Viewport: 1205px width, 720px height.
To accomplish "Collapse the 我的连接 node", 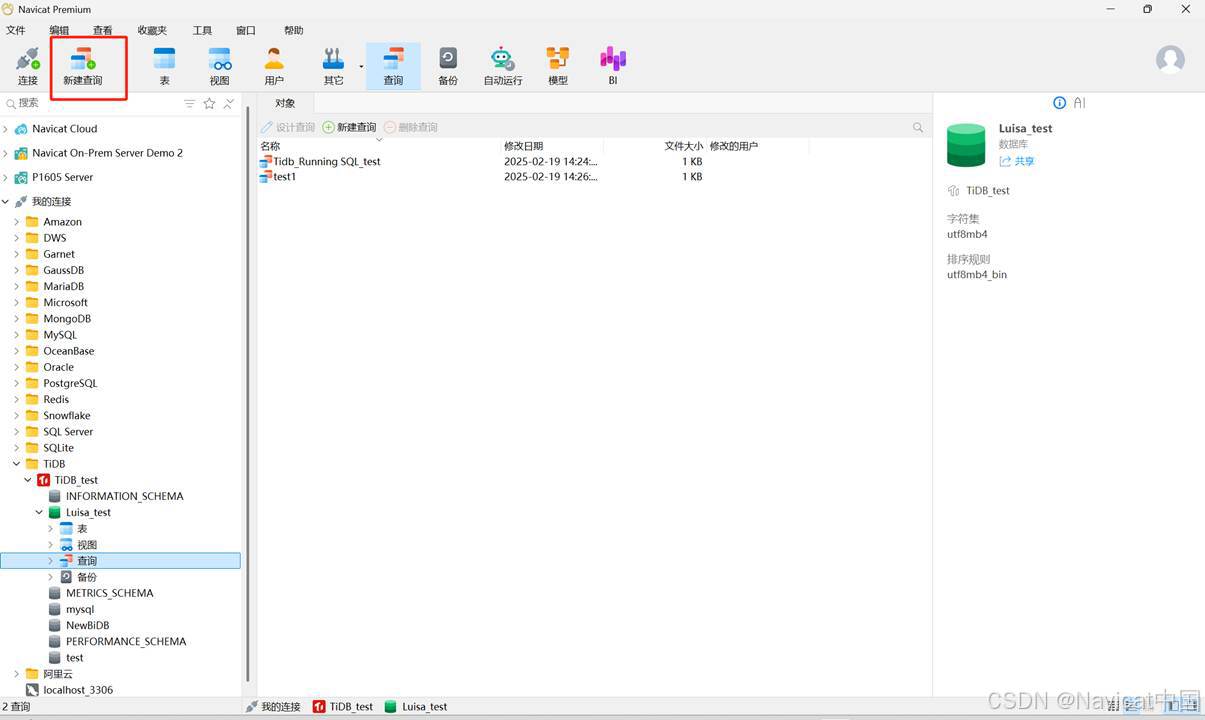I will (6, 202).
